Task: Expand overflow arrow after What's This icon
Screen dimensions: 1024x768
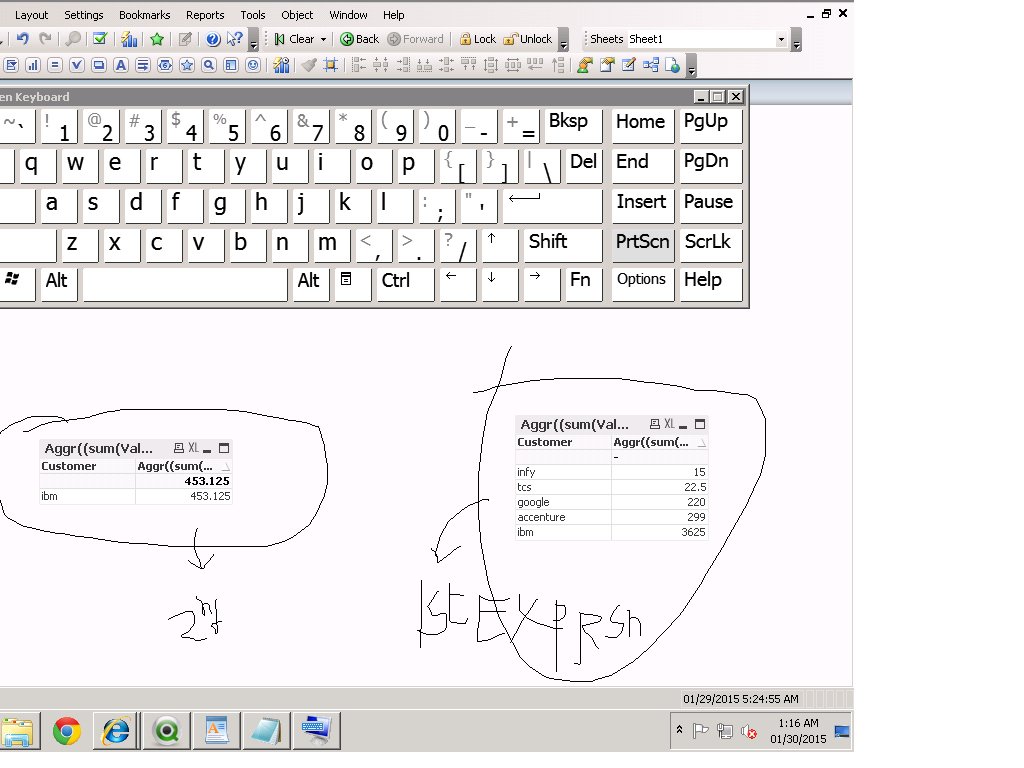Action: pyautogui.click(x=254, y=40)
